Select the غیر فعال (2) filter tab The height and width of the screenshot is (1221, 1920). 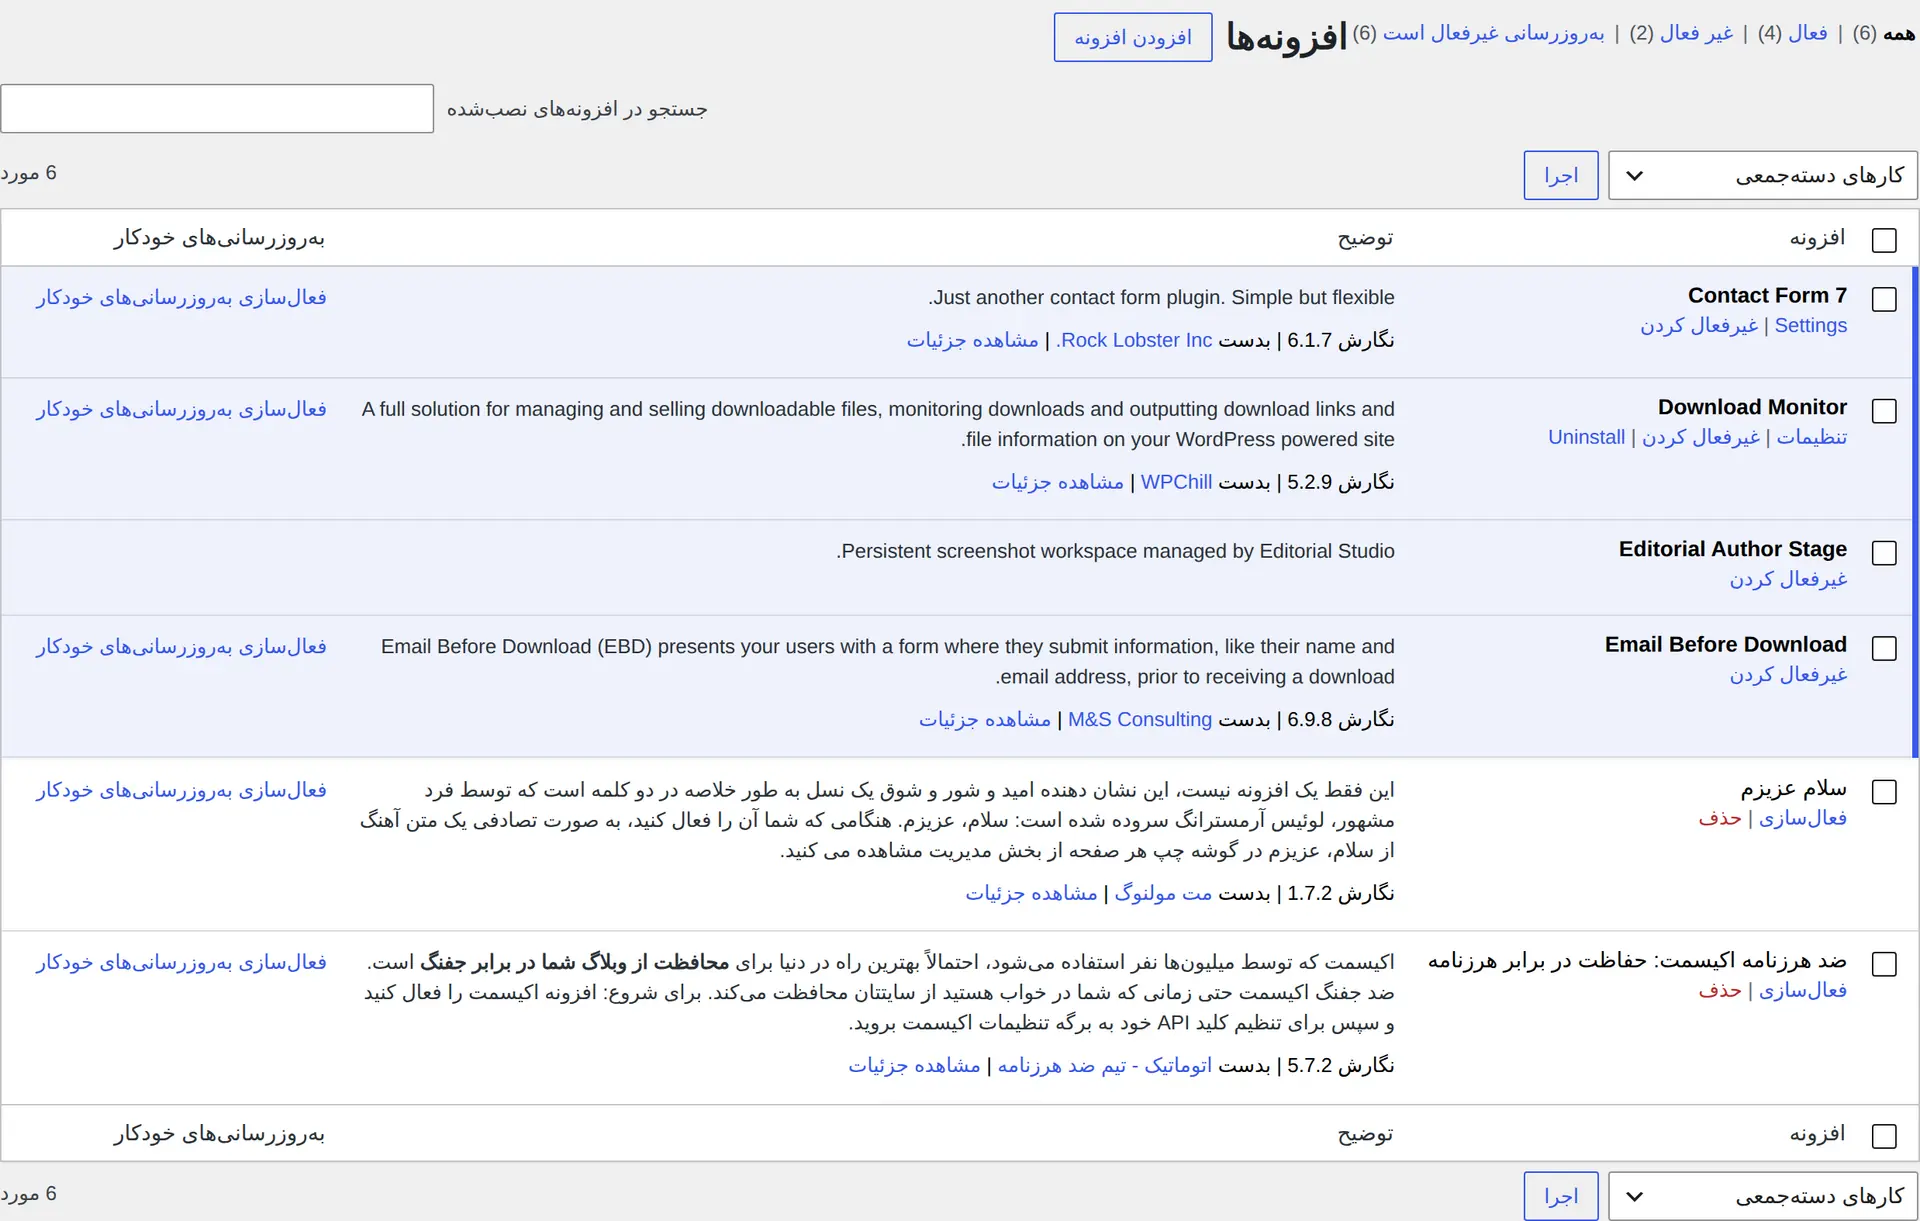[1681, 33]
